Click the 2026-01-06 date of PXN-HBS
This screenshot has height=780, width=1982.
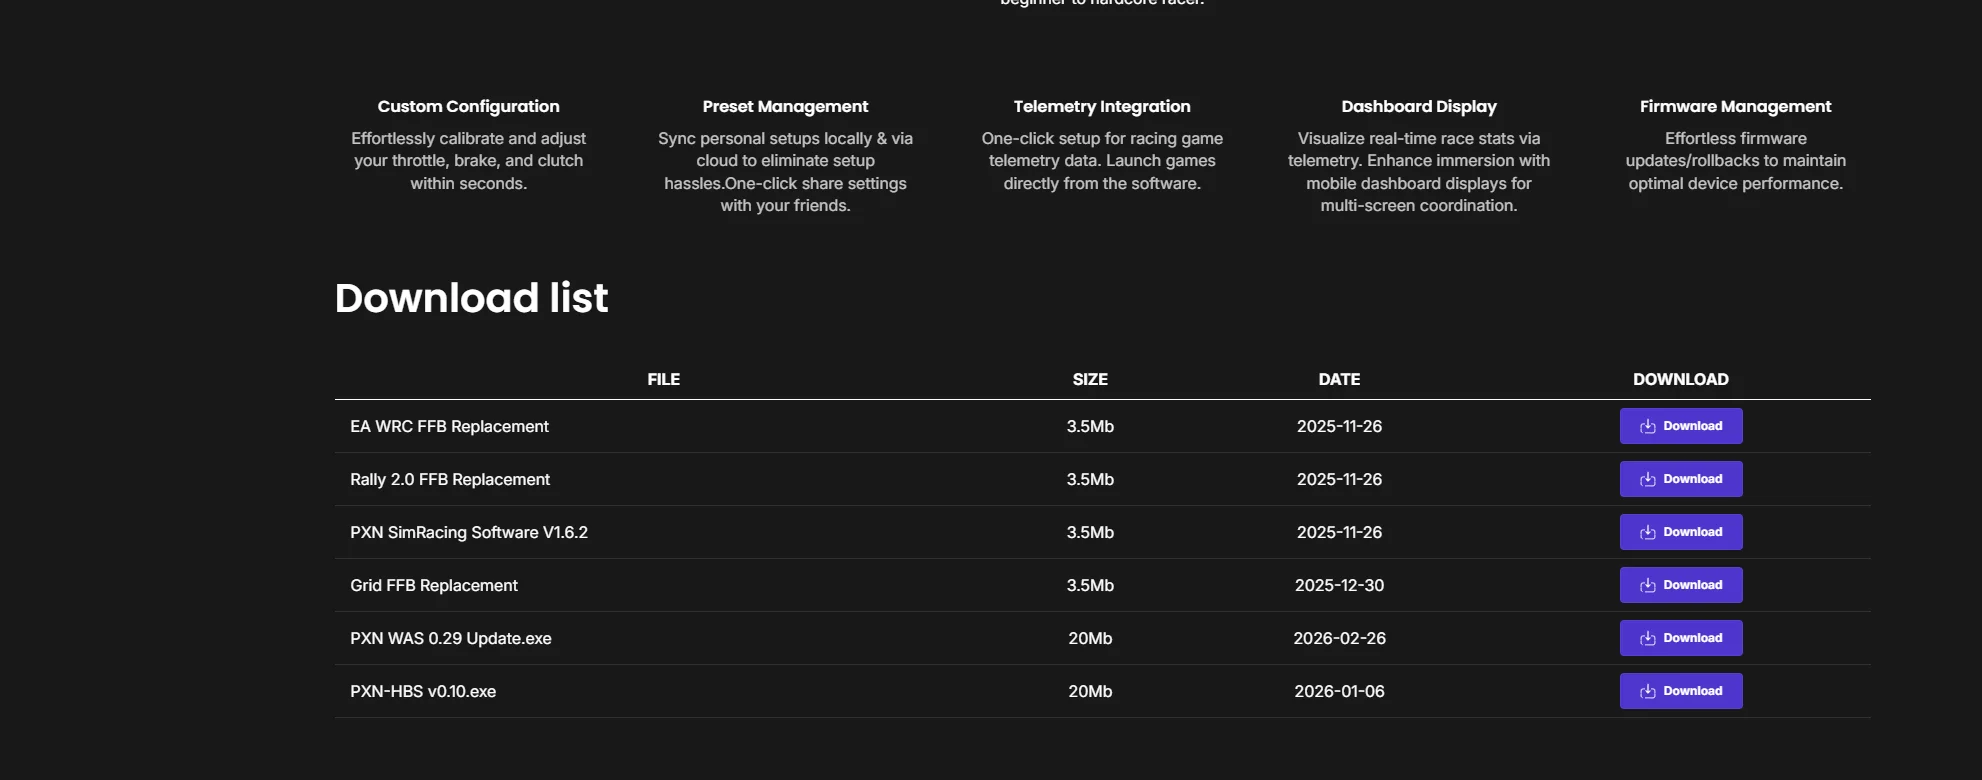pyautogui.click(x=1339, y=691)
